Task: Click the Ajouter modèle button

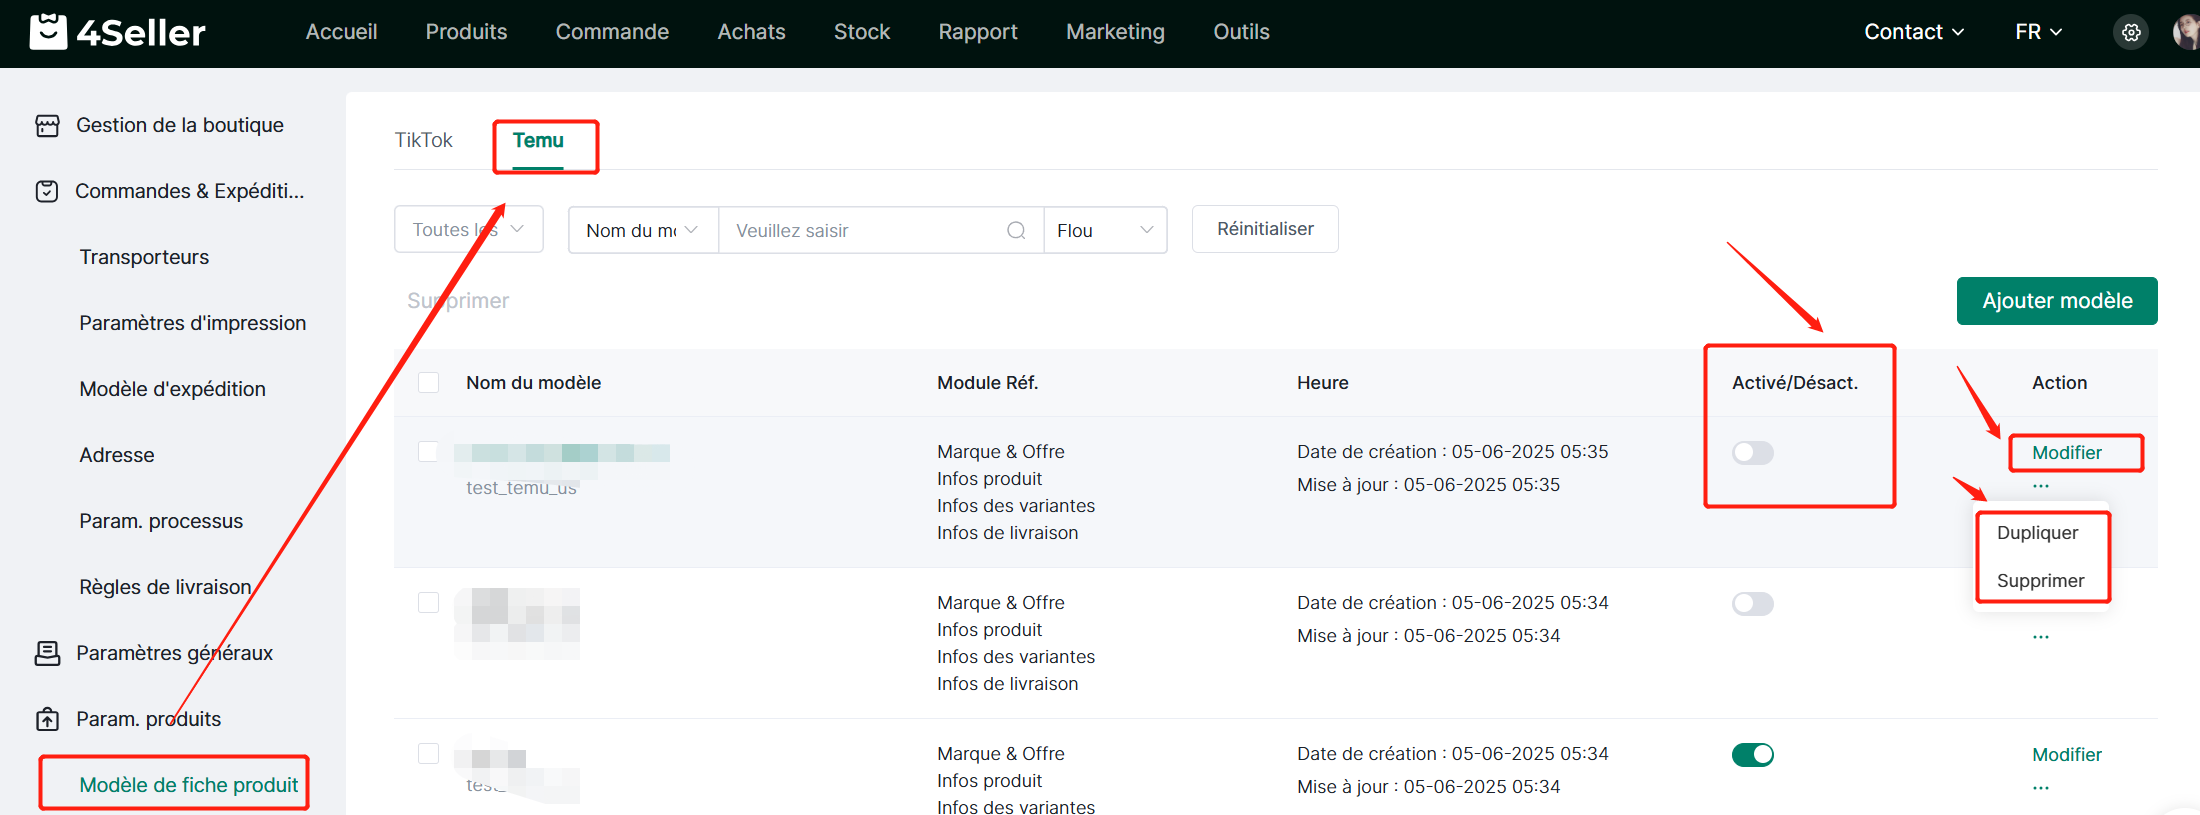Action: [x=2057, y=301]
